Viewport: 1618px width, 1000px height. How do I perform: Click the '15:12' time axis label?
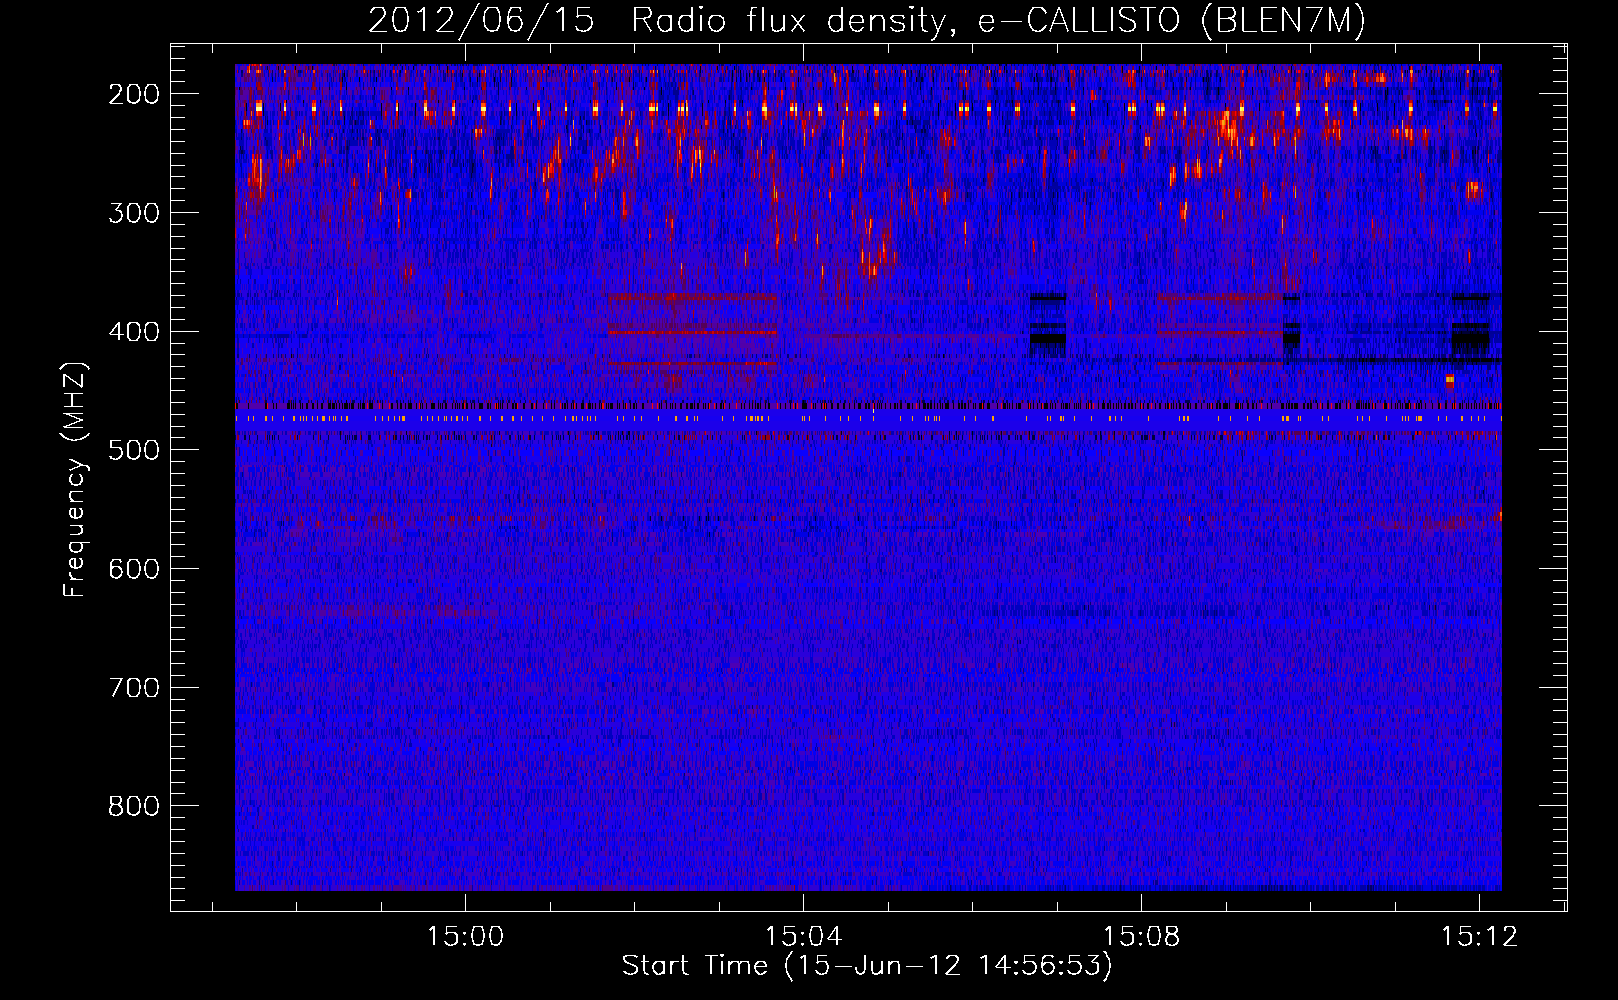click(x=1479, y=937)
